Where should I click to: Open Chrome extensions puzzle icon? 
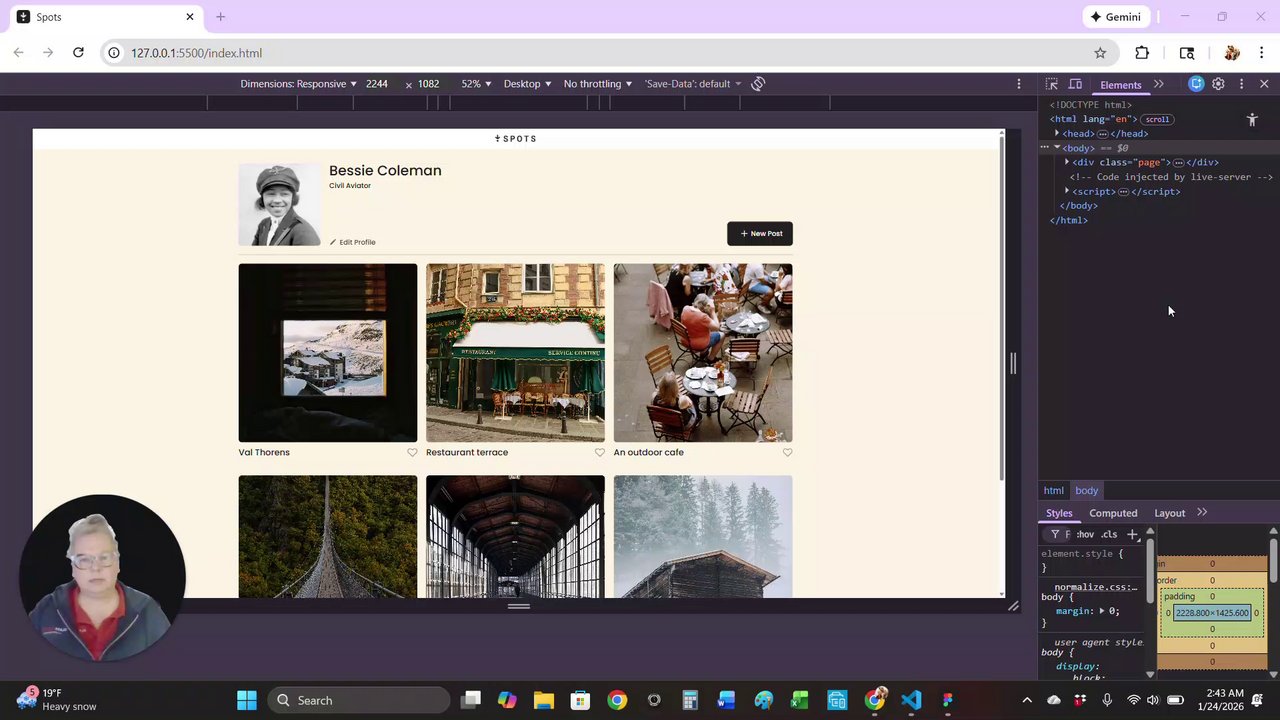[x=1142, y=53]
